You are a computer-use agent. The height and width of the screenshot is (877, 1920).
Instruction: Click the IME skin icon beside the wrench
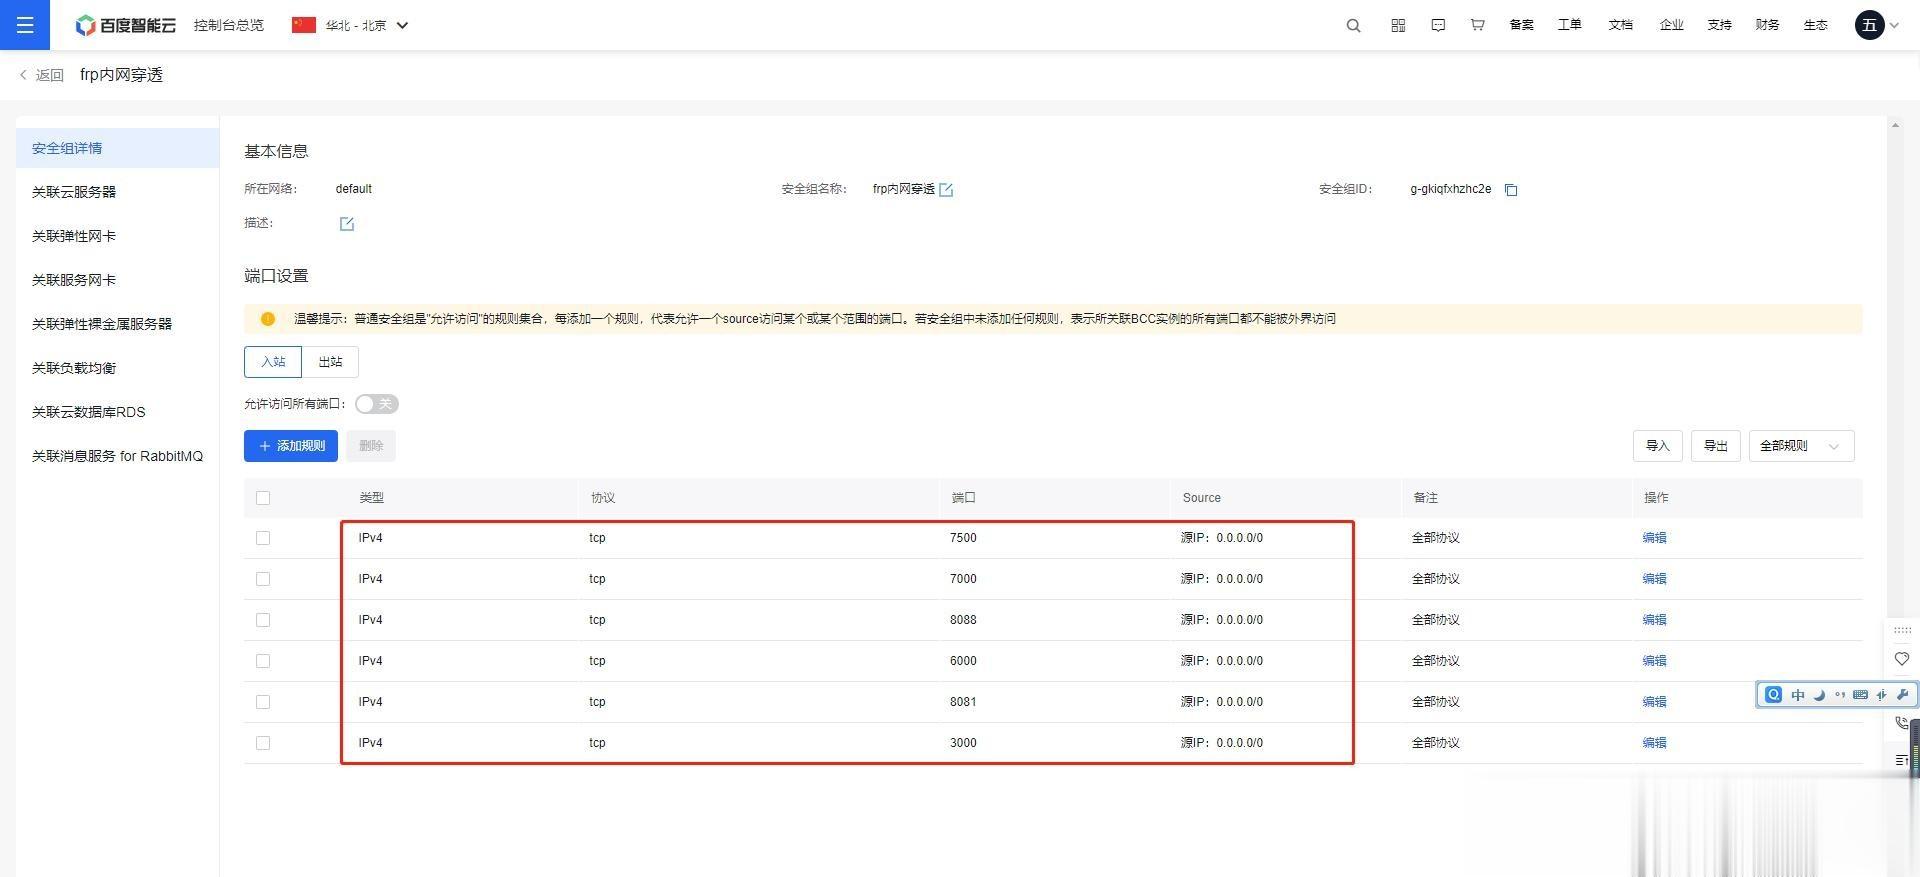click(x=1882, y=695)
